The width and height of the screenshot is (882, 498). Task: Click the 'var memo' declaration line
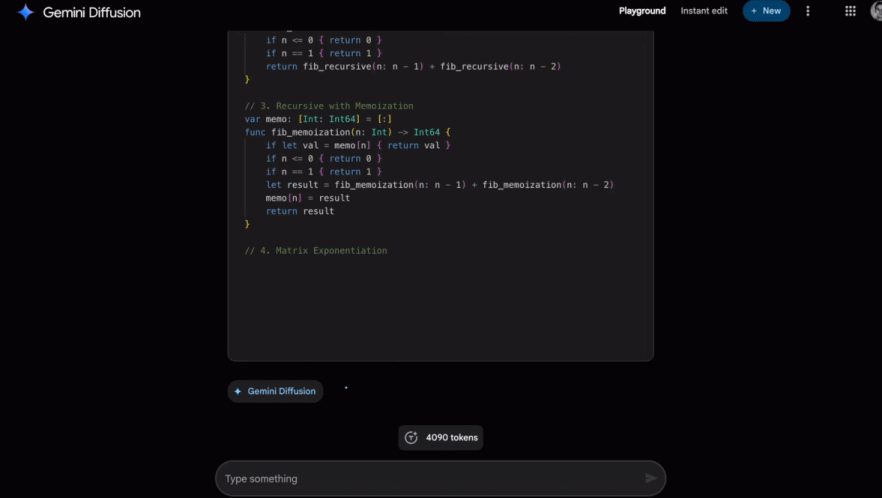[x=318, y=119]
